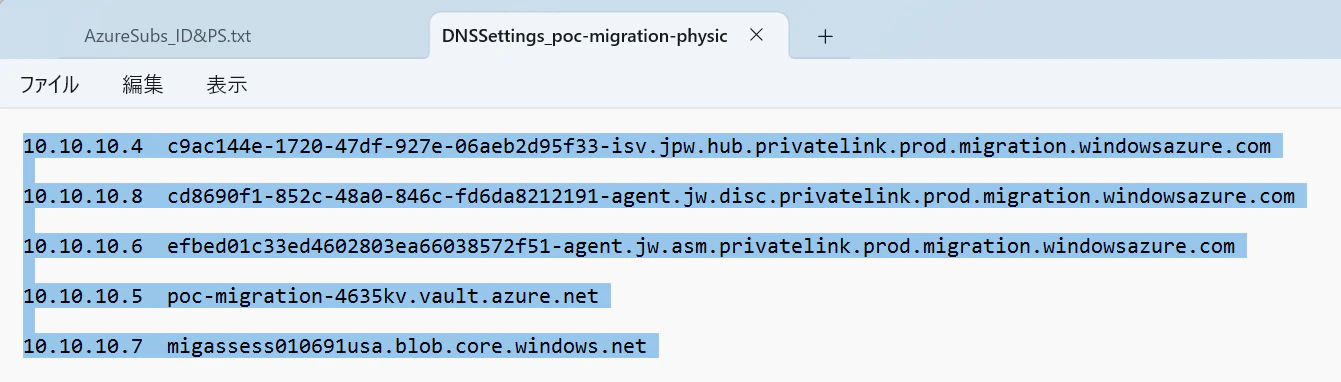Click the IP address 10.10.10.6
Screen dimensions: 1341x382
pyautogui.click(x=83, y=247)
